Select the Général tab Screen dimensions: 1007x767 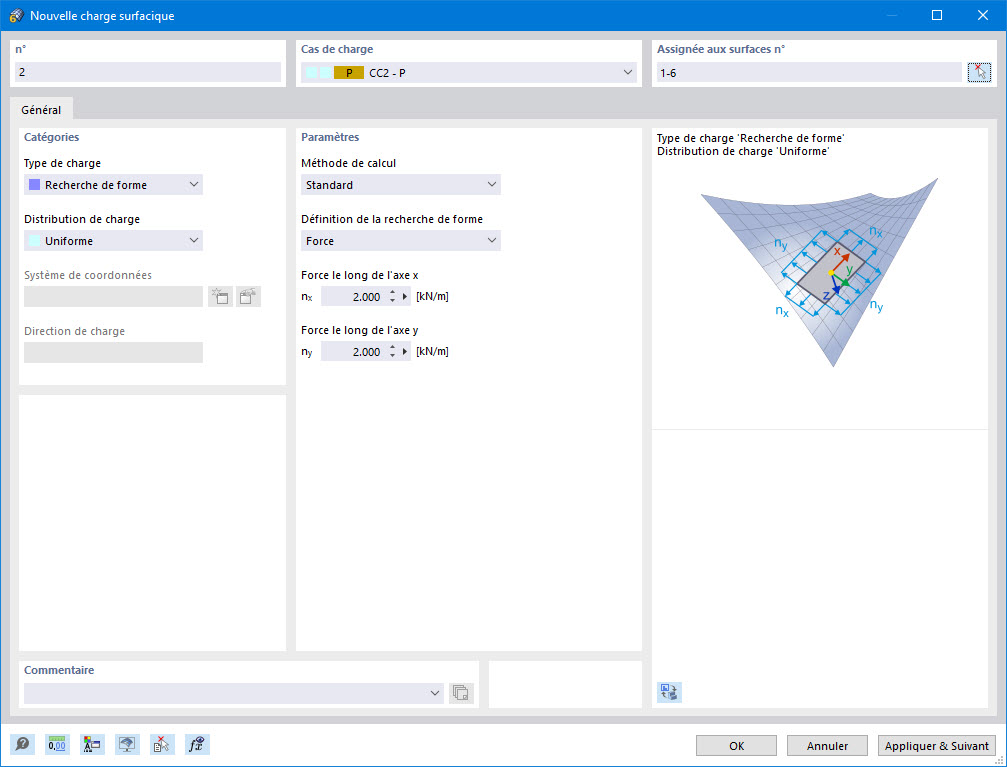(41, 110)
